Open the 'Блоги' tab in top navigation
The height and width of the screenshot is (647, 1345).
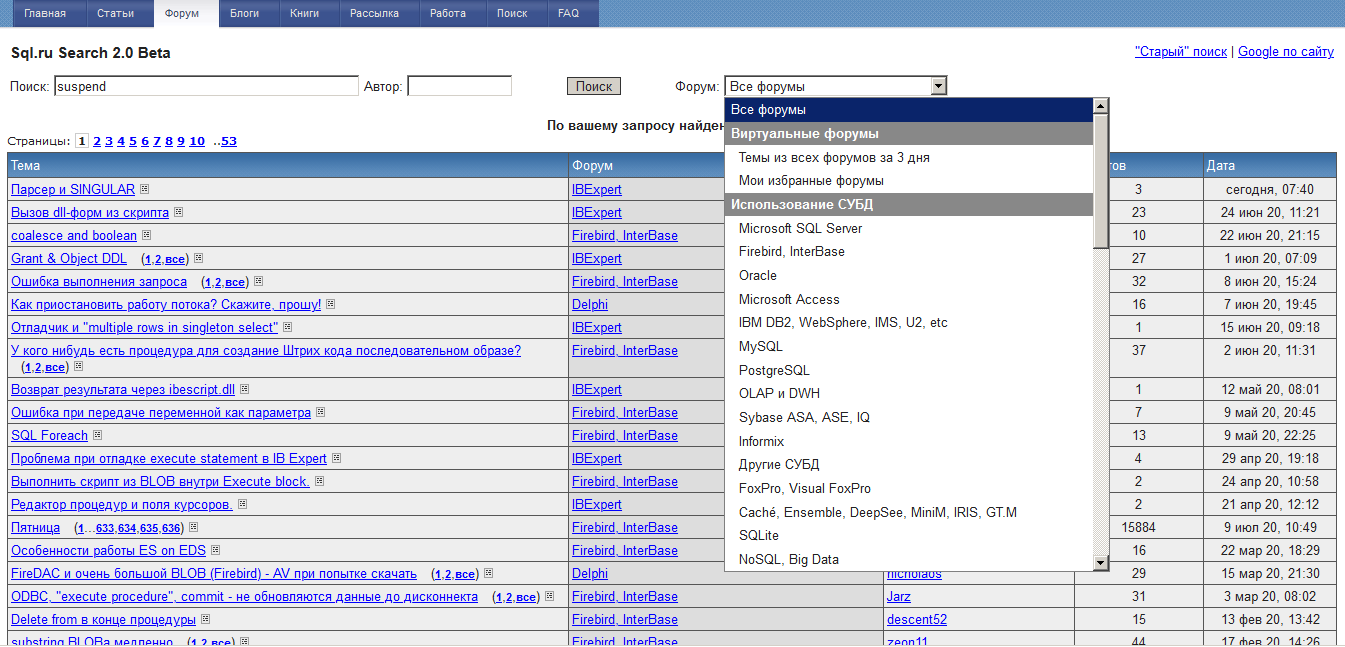point(244,14)
